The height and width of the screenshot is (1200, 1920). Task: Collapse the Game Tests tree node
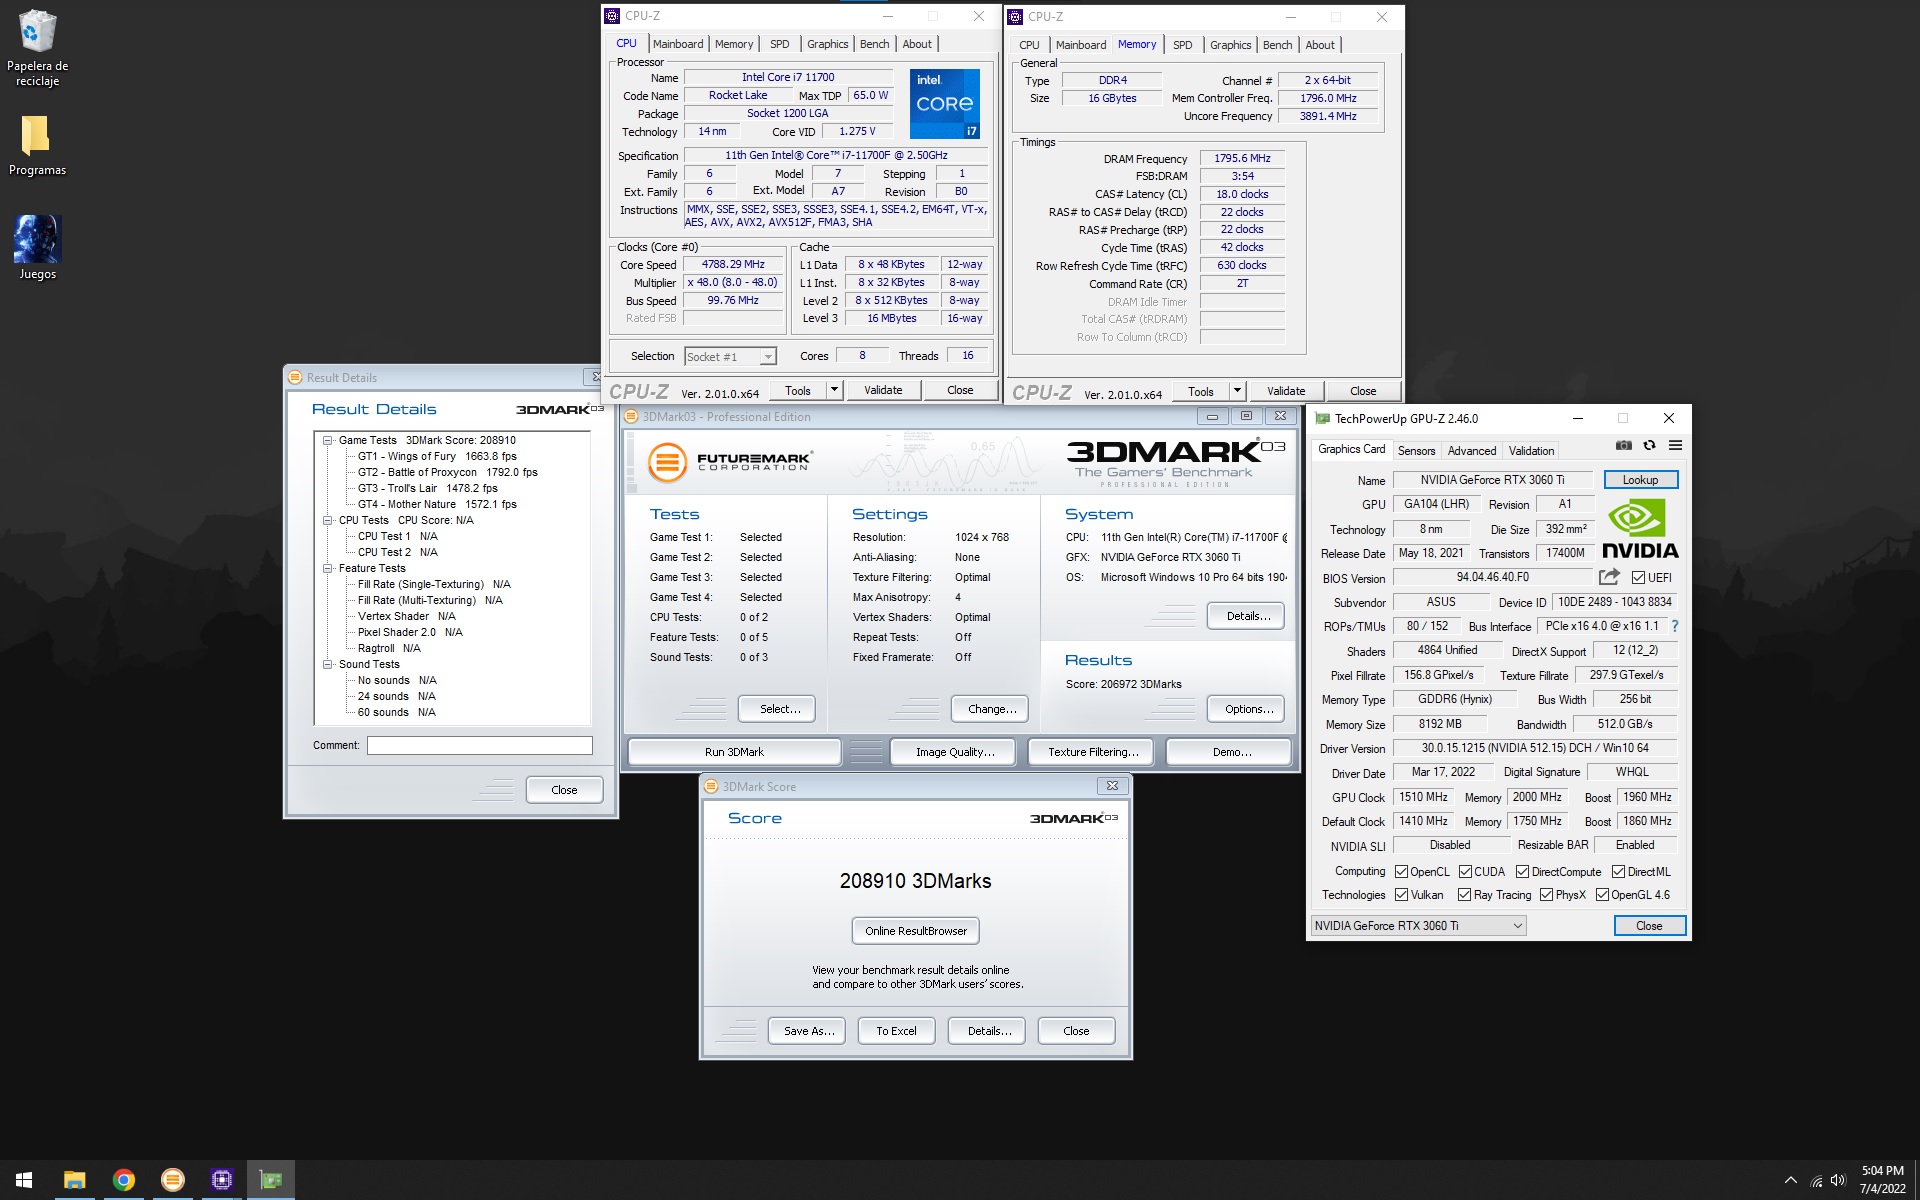click(x=327, y=440)
